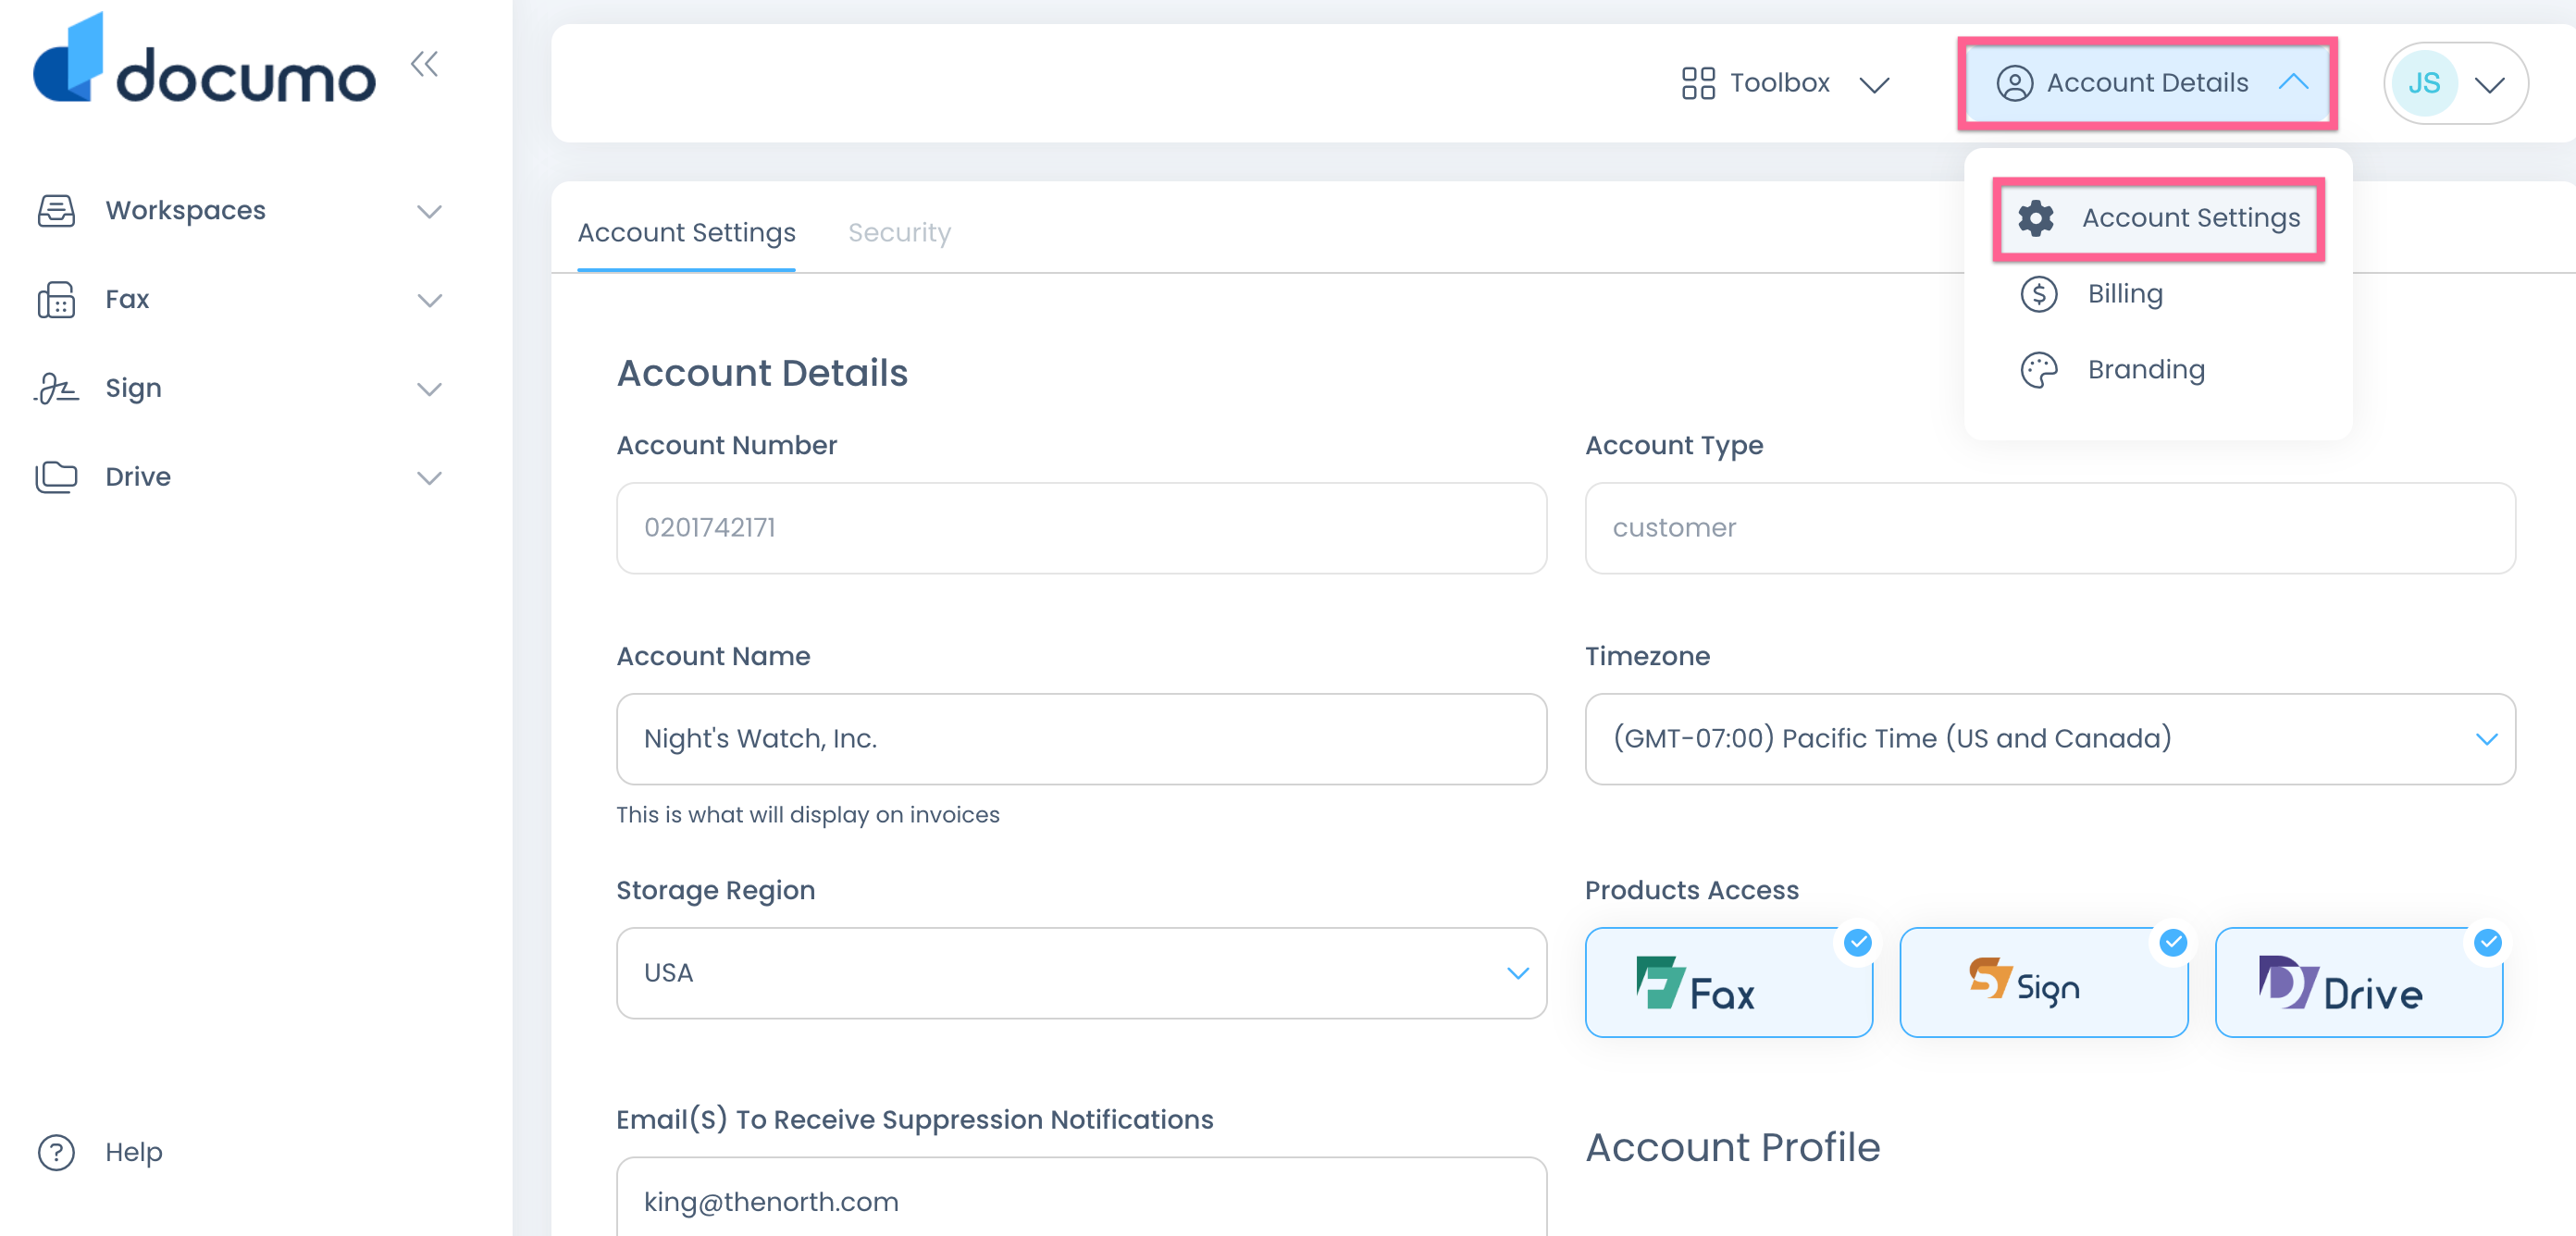Screen dimensions: 2576x1236
Task: Click the Fax machine icon in sidebar
Action: click(x=56, y=299)
